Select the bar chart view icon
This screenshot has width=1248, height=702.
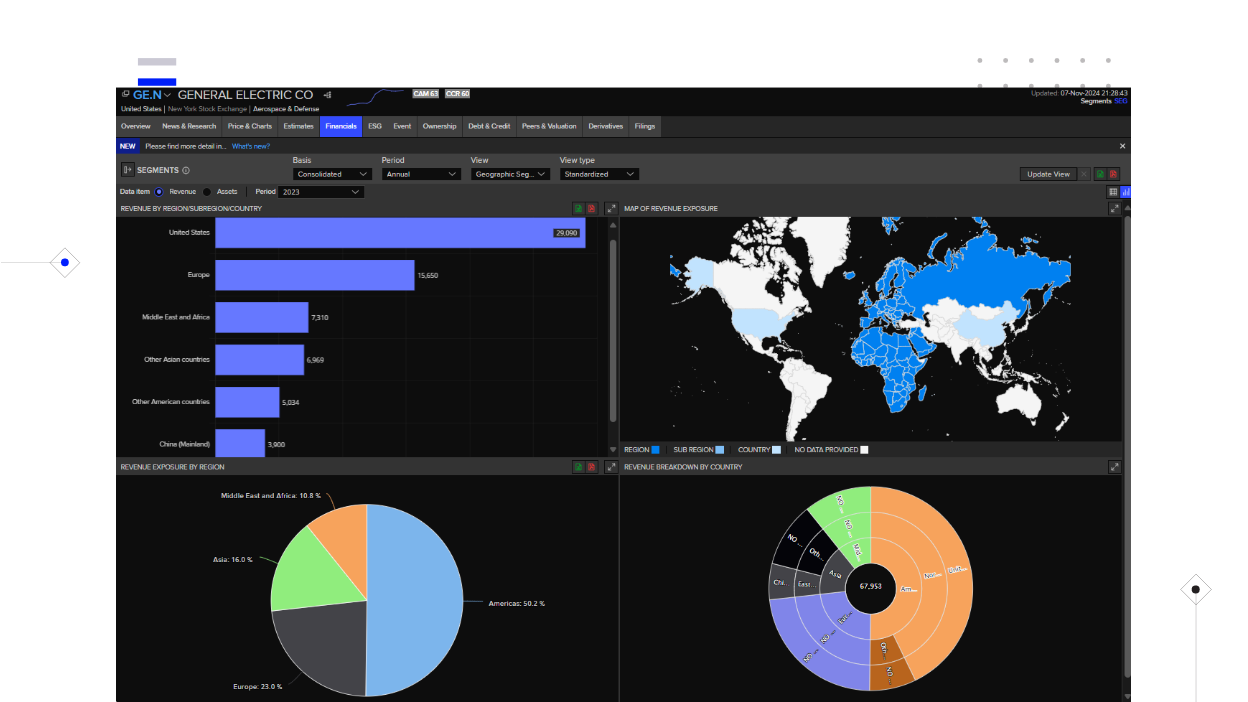click(1127, 192)
